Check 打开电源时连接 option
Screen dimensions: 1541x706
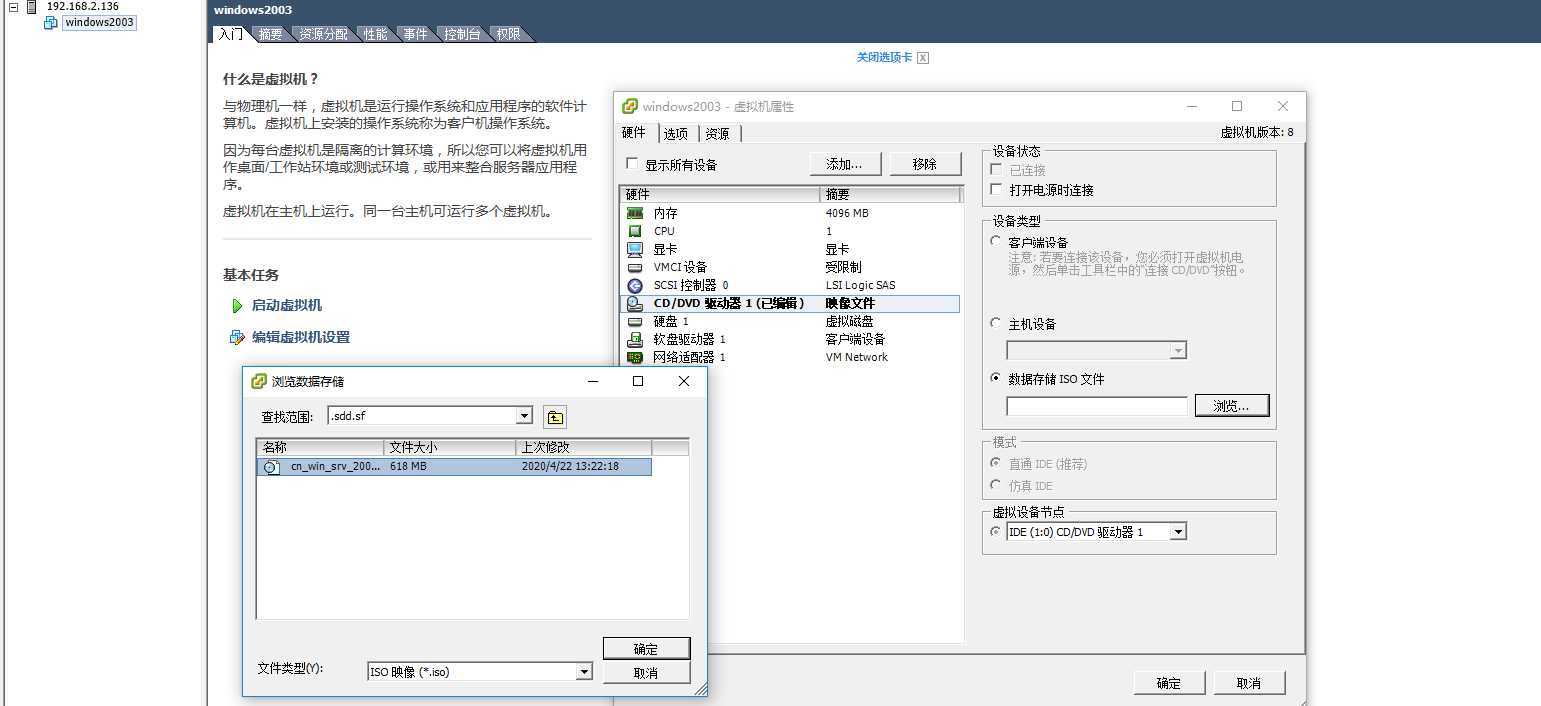pyautogui.click(x=995, y=189)
